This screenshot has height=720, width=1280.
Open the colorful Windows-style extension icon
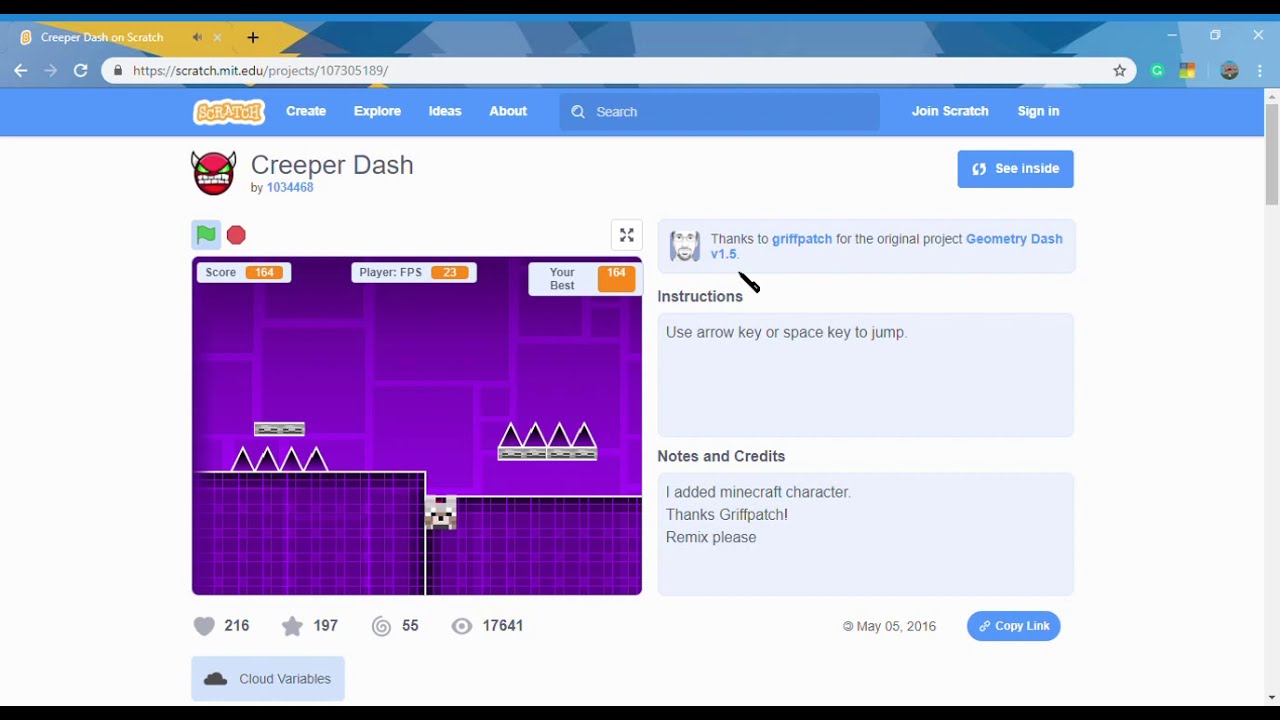click(1187, 71)
